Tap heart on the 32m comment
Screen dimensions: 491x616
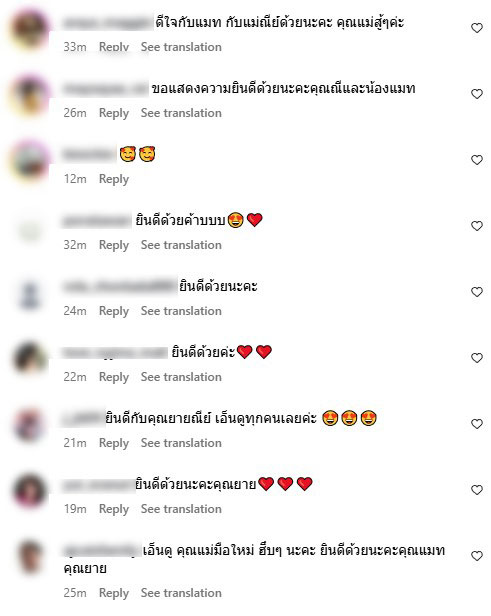click(x=477, y=226)
